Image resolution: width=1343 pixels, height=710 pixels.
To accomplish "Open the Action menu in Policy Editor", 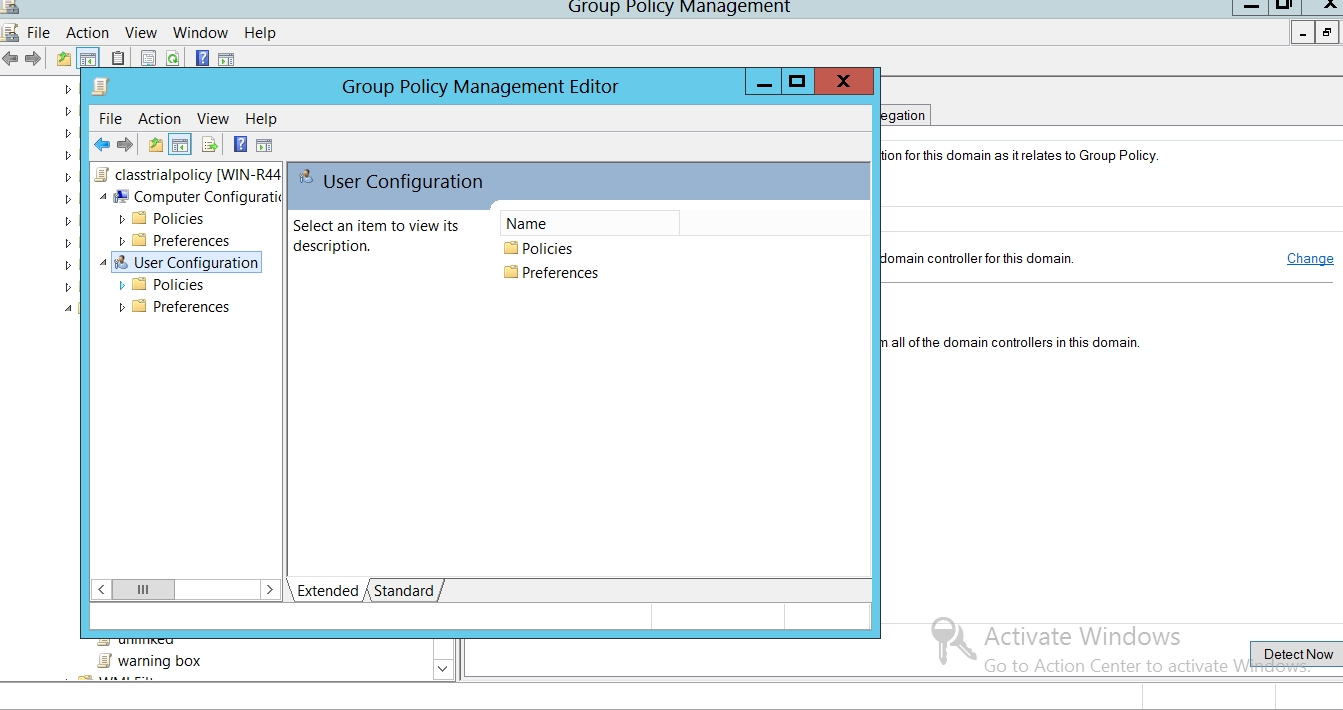I will (x=159, y=118).
